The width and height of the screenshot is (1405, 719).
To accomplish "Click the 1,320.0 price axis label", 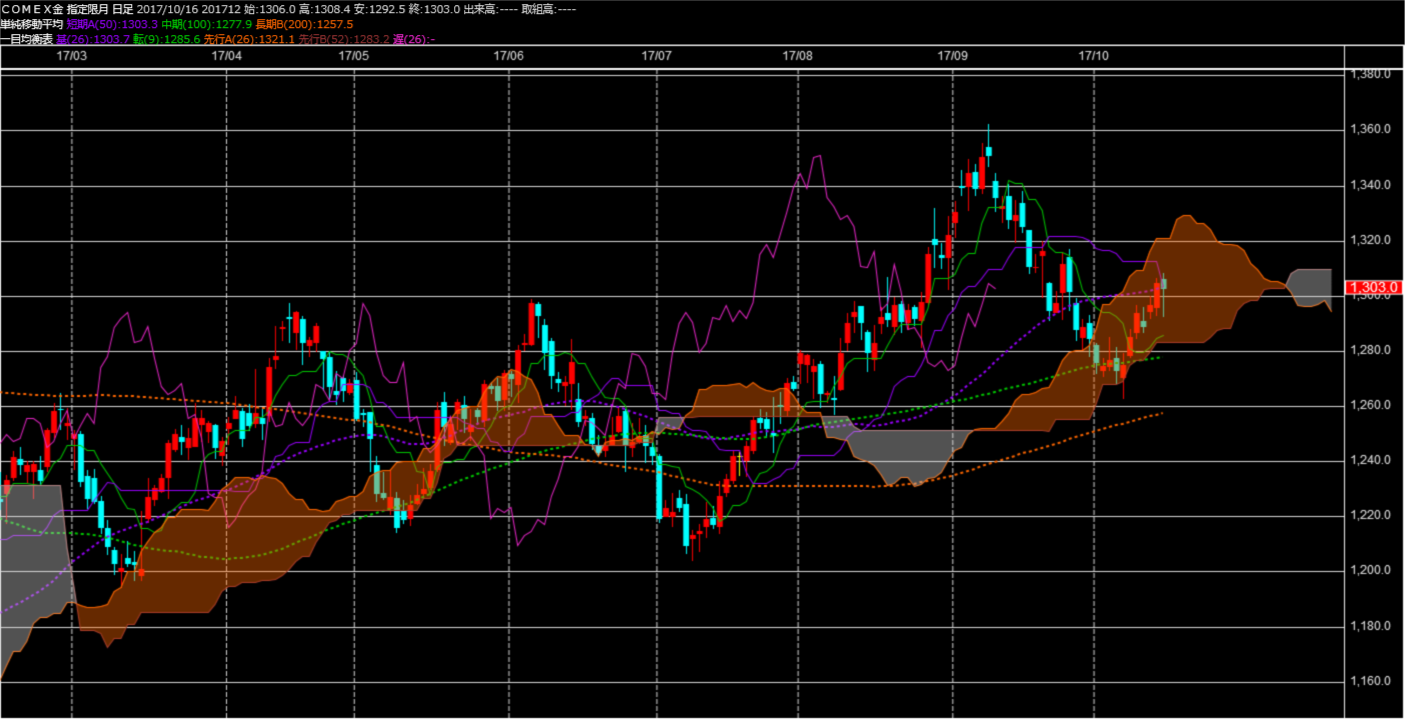I will (1371, 240).
